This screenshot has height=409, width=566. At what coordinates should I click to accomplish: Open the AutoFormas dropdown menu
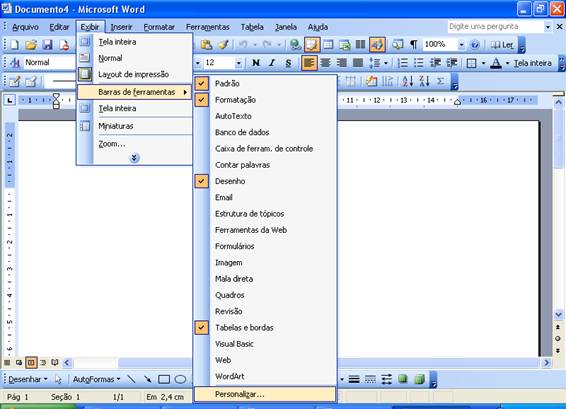(96, 379)
